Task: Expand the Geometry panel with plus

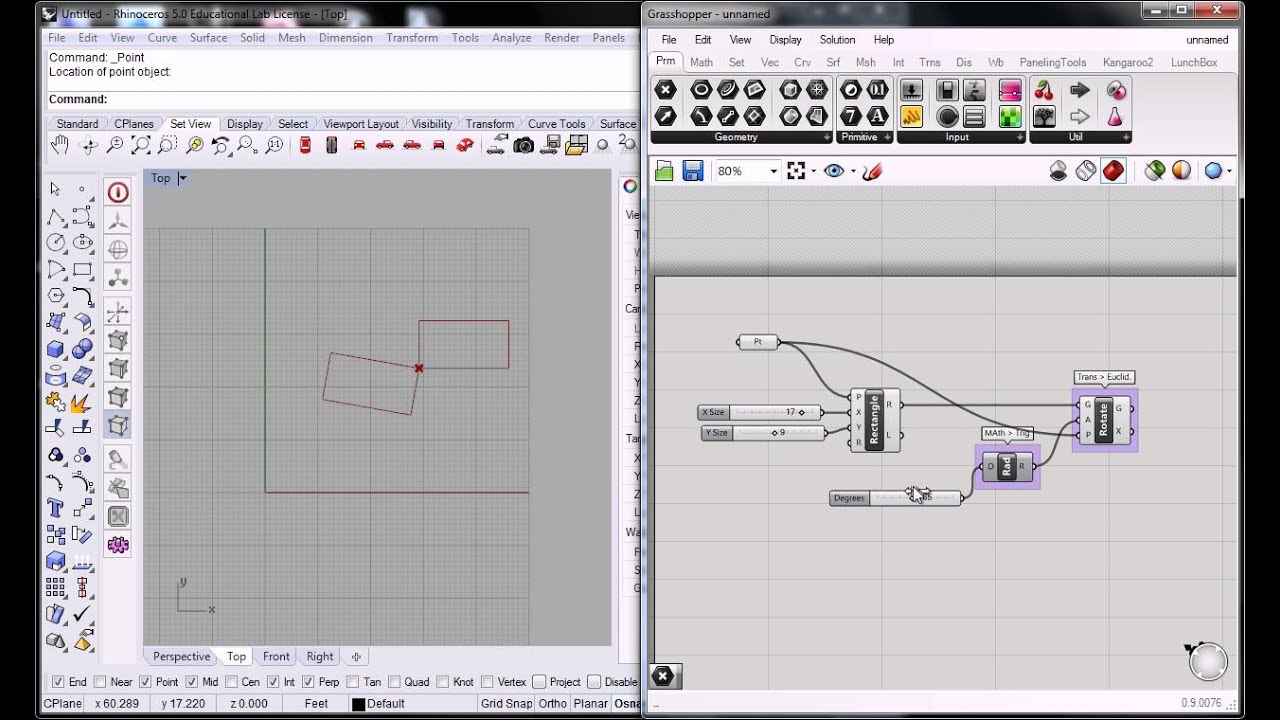Action: 827,138
